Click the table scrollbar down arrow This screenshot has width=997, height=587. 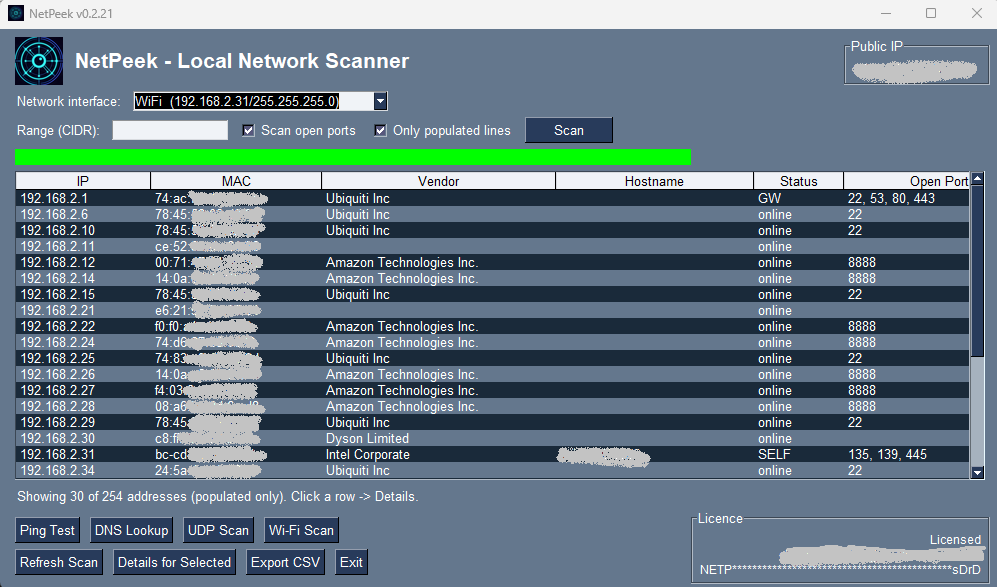(977, 472)
